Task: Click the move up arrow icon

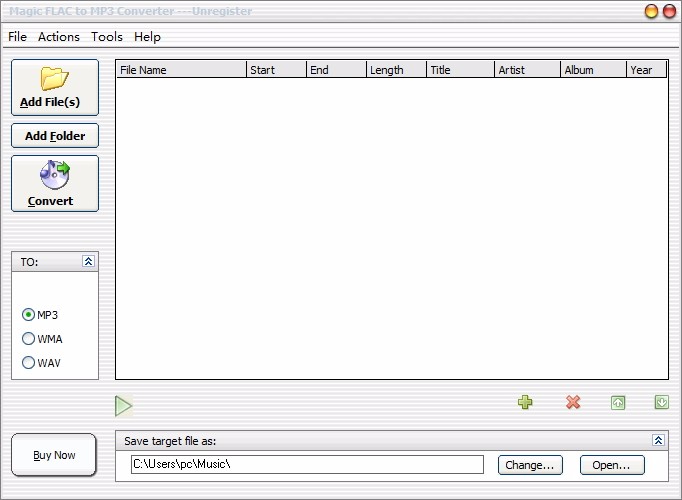Action: (618, 403)
